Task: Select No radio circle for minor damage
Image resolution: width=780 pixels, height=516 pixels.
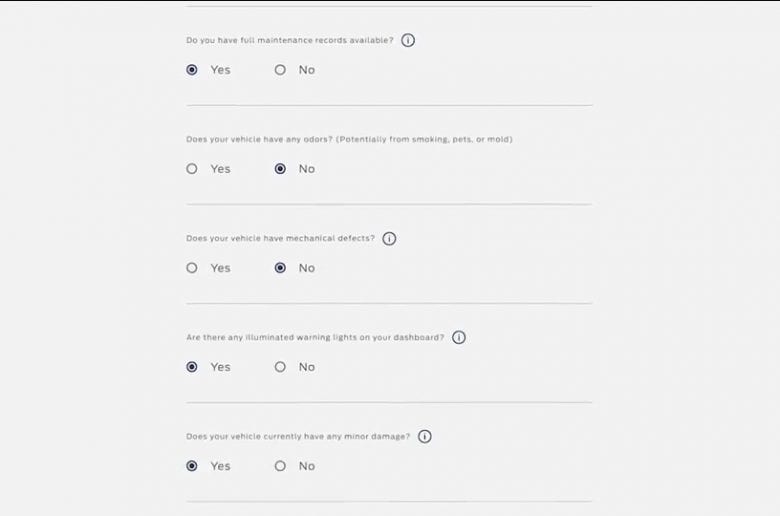Action: tap(280, 466)
